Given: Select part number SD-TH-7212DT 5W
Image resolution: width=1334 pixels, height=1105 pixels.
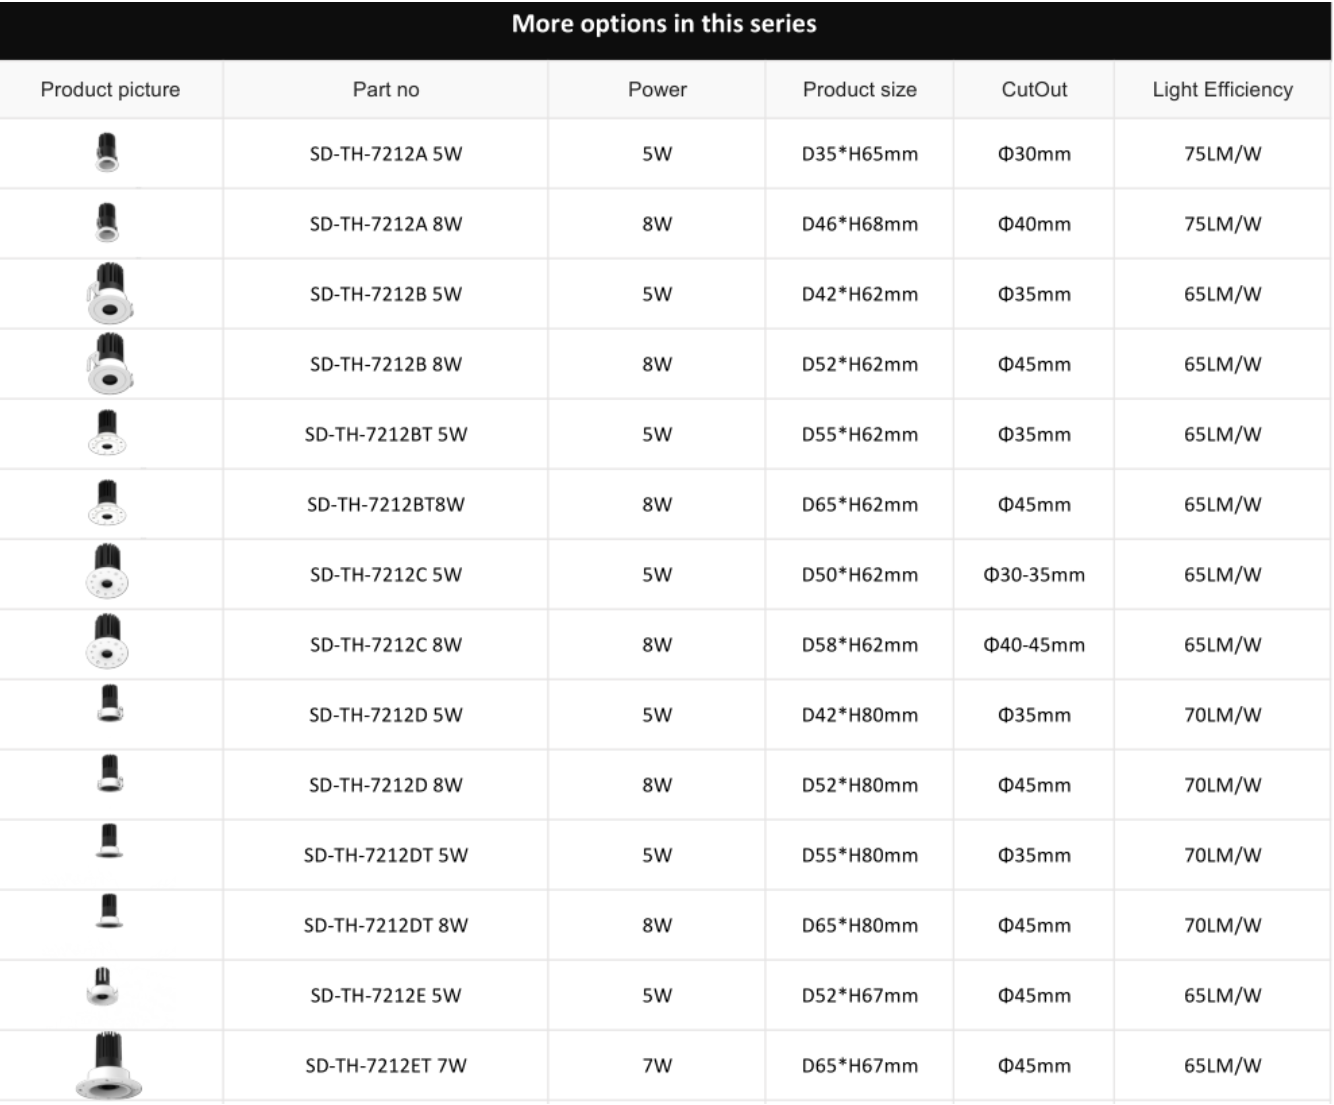Looking at the screenshot, I should [x=386, y=855].
